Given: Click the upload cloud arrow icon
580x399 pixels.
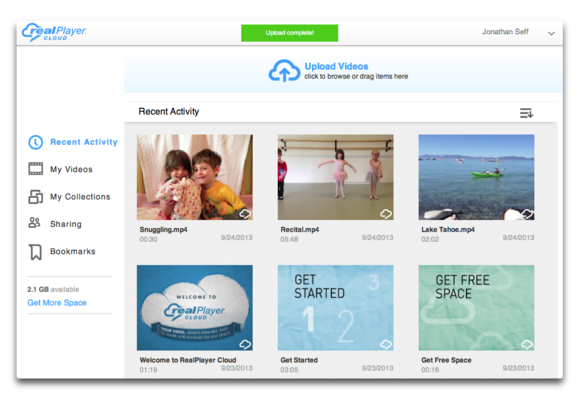Looking at the screenshot, I should coord(284,70).
